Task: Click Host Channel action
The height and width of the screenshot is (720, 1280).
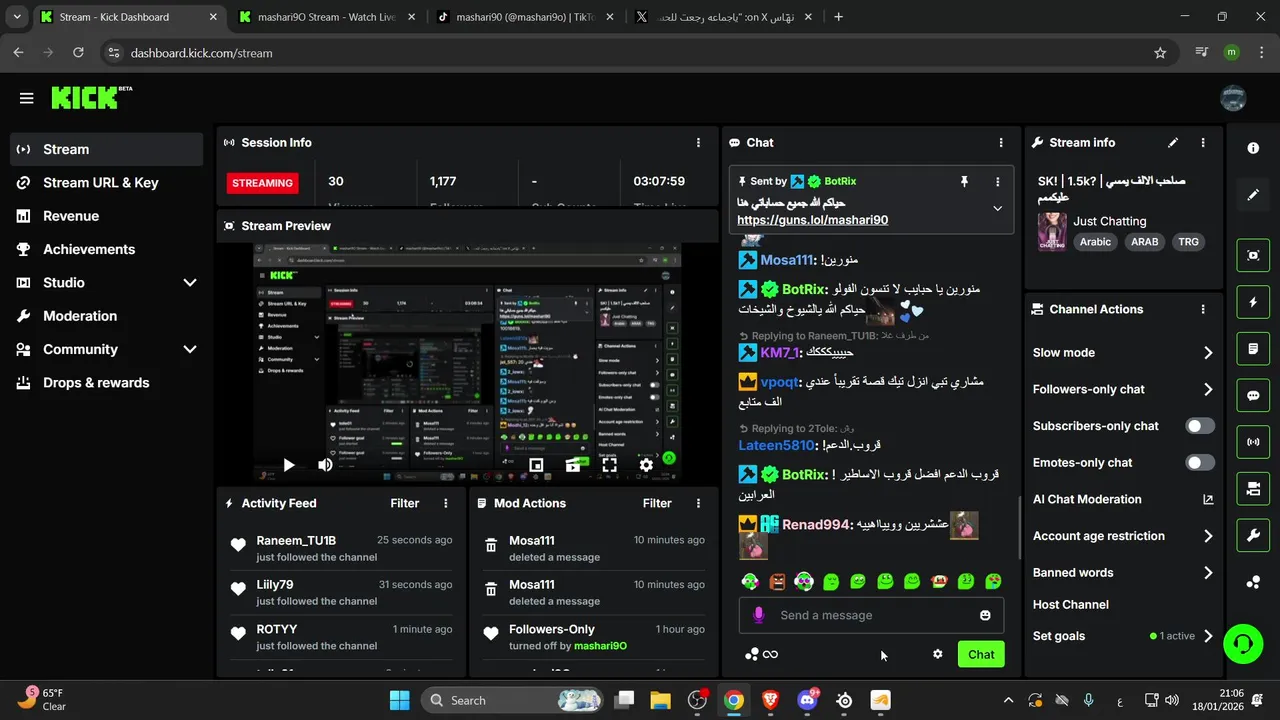Action: tap(1071, 604)
